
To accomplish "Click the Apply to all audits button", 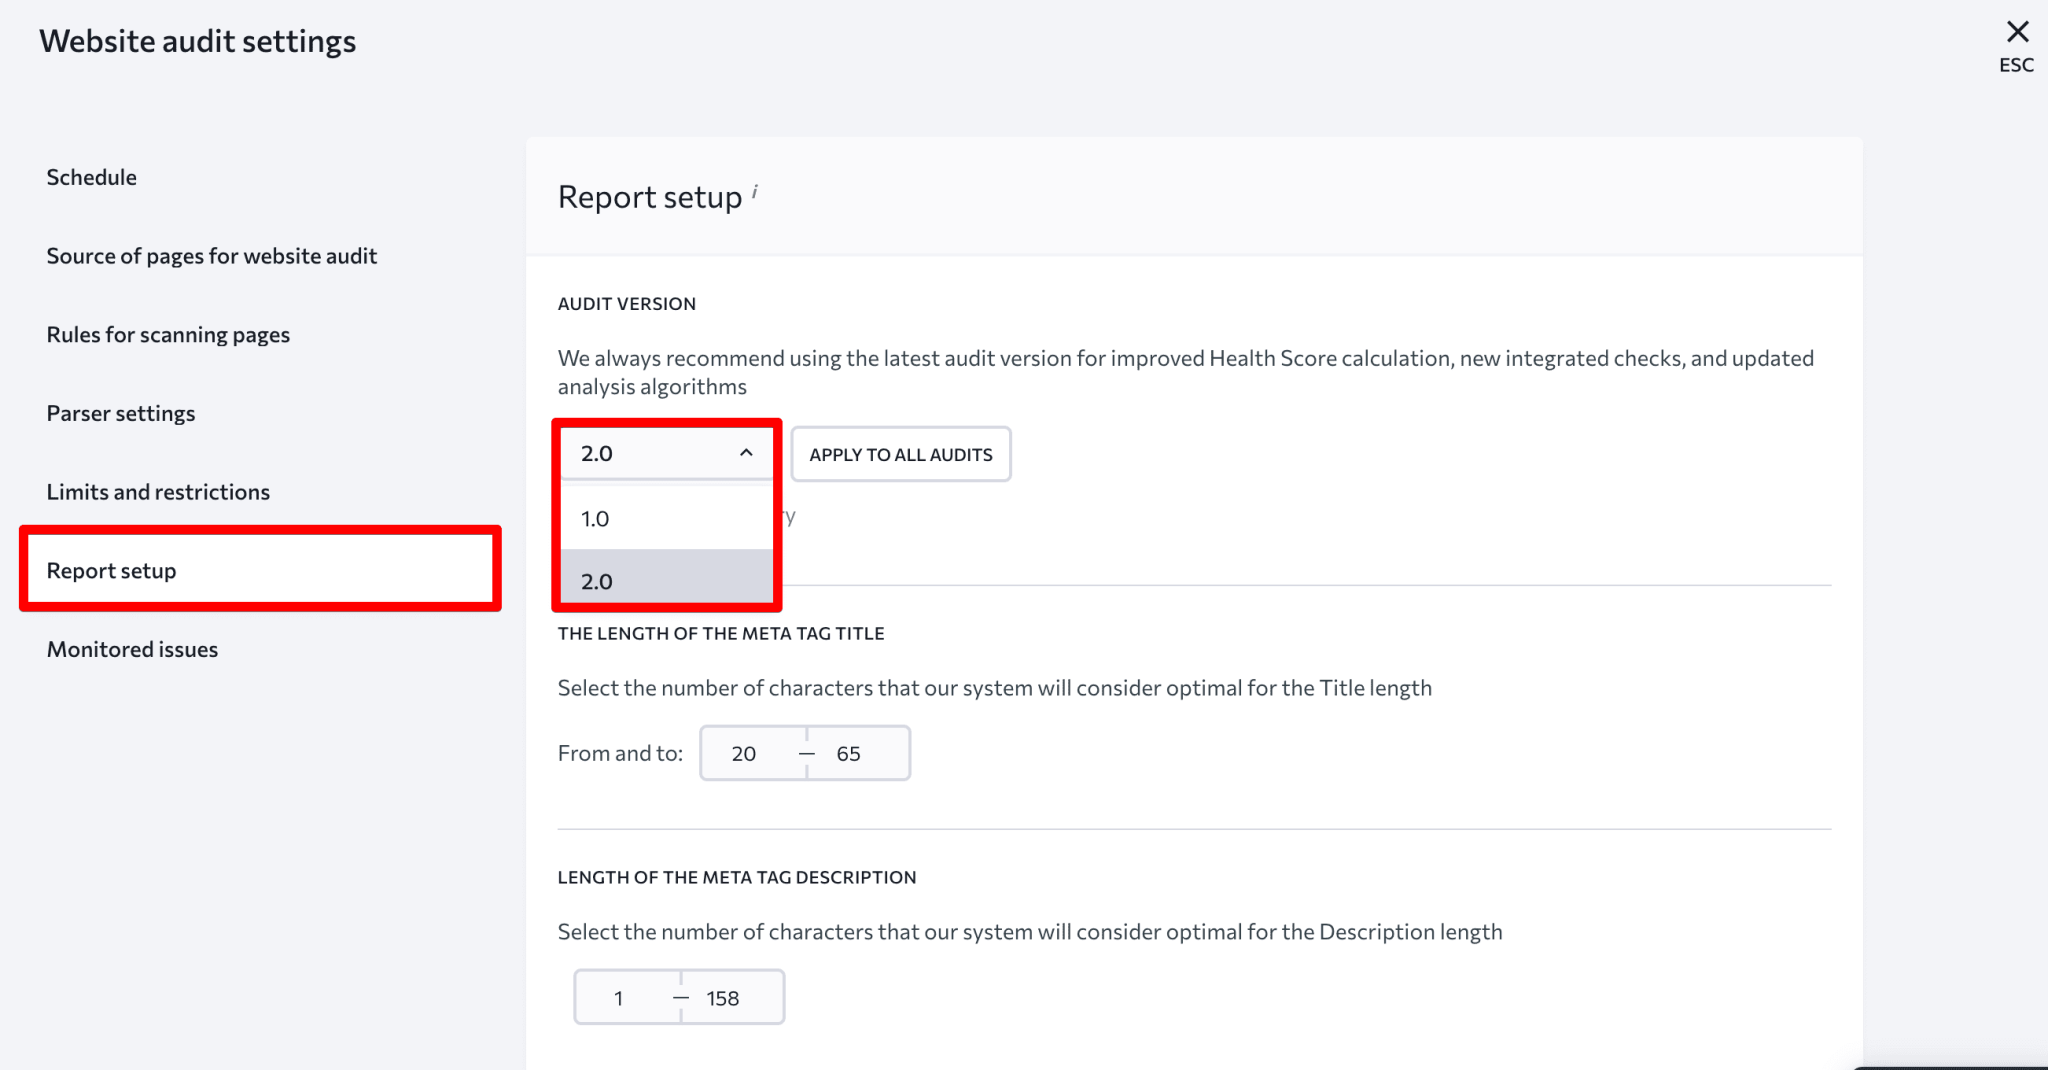I will point(900,453).
